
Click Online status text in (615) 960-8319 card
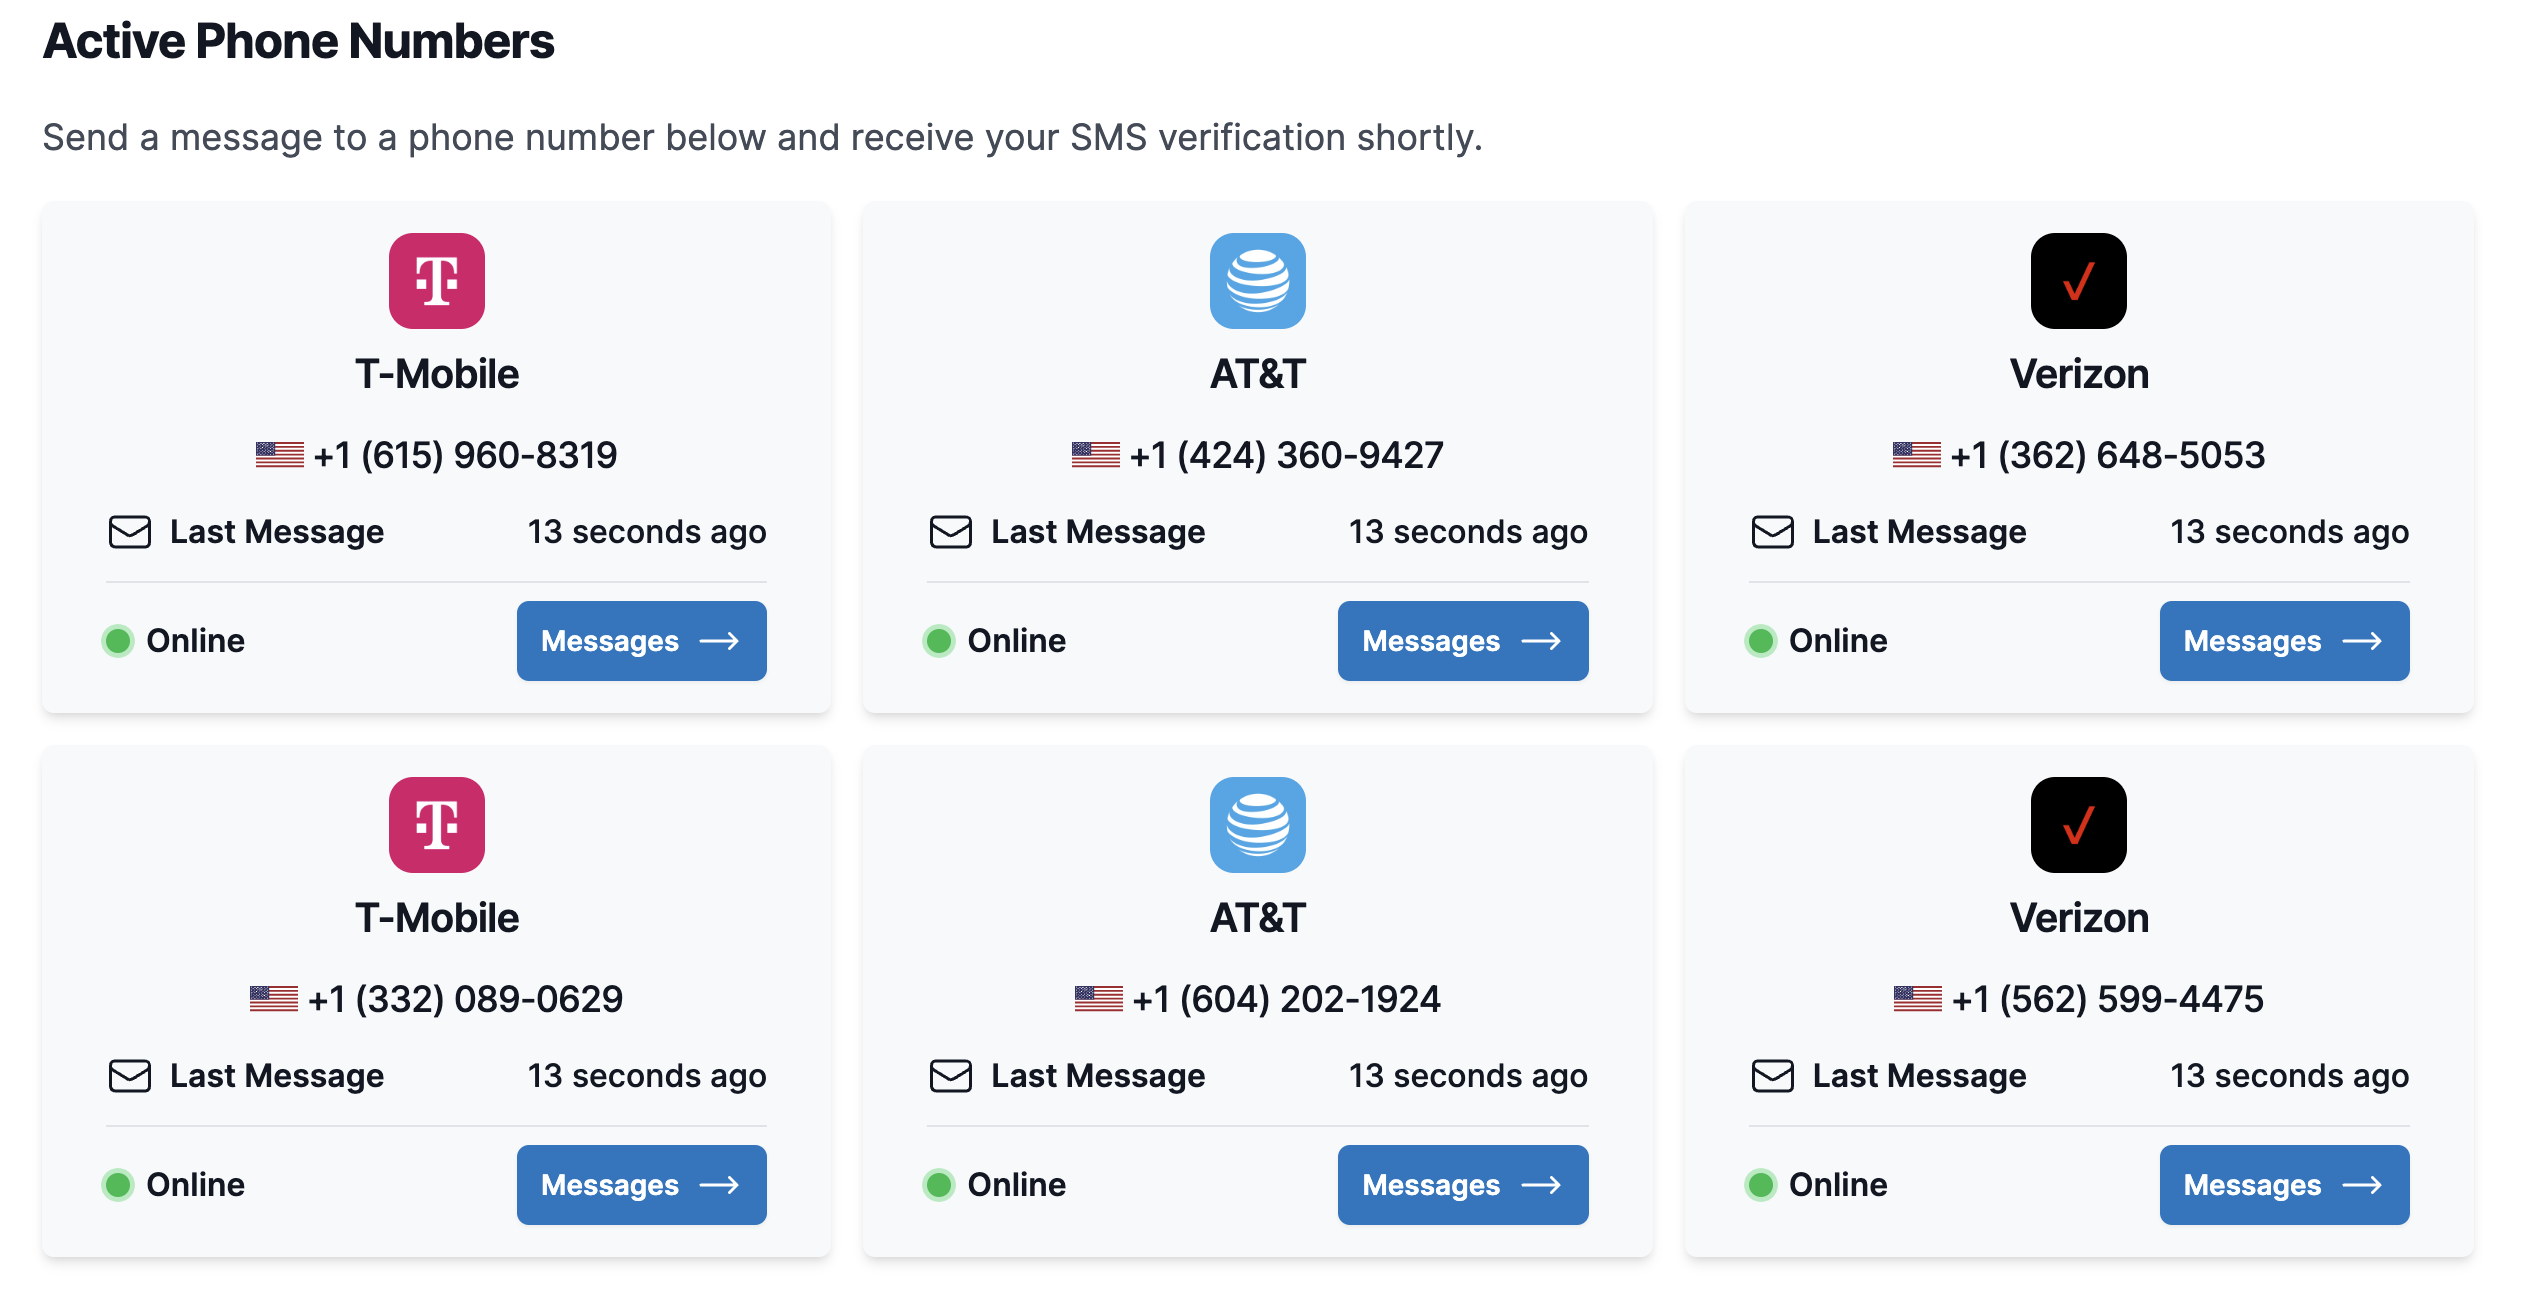click(x=196, y=641)
